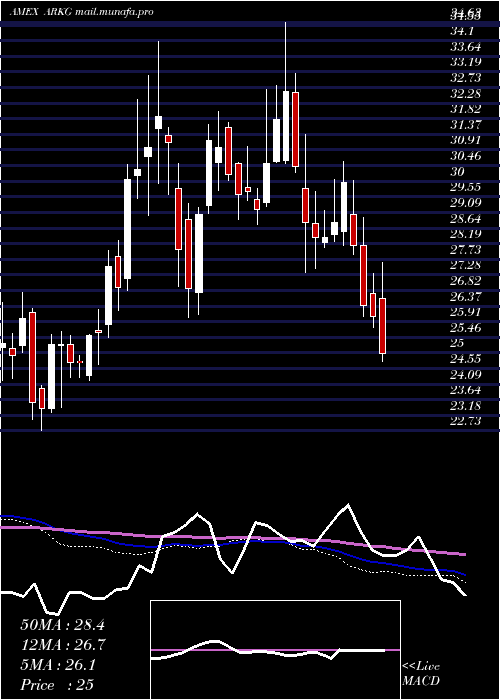Click the 30 price axis label
The height and width of the screenshot is (700, 500).
point(458,171)
